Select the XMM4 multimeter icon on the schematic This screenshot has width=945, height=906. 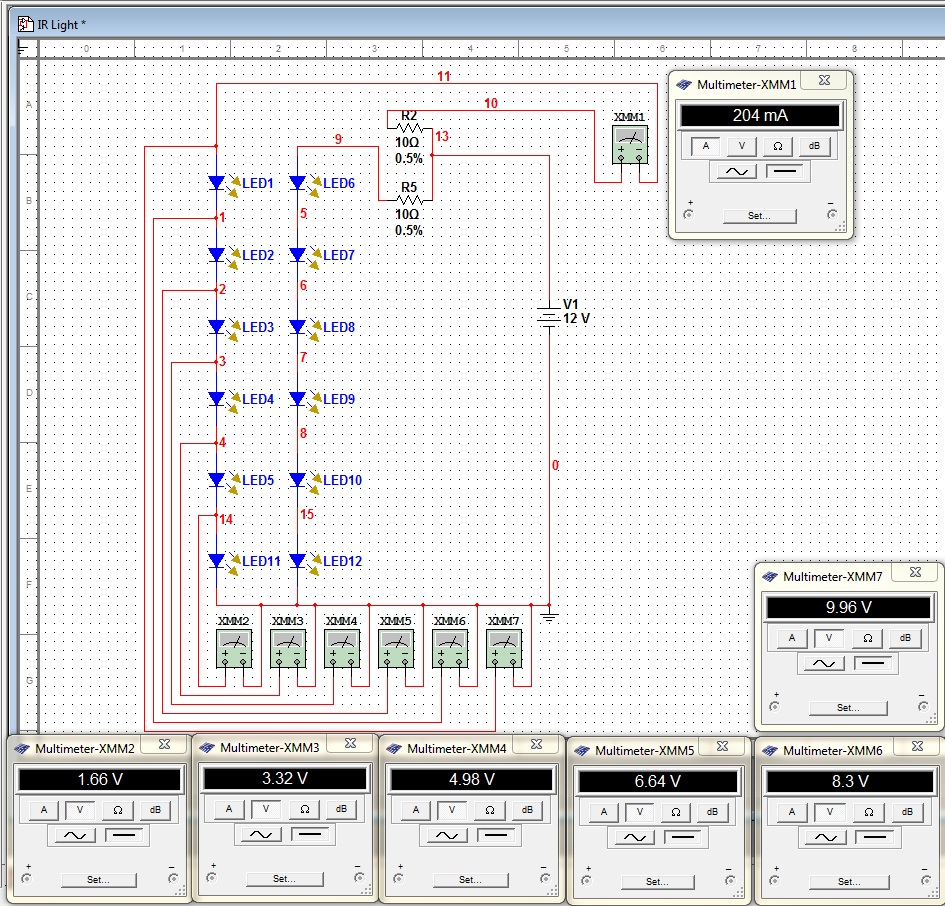pos(342,649)
